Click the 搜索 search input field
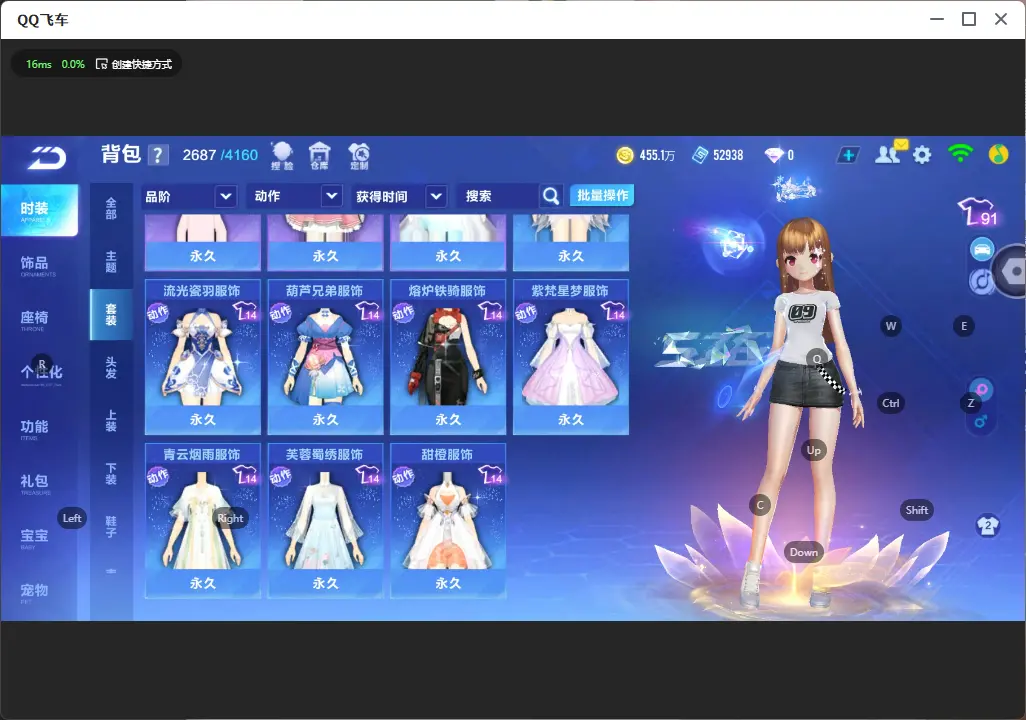Viewport: 1026px width, 720px height. [500, 196]
